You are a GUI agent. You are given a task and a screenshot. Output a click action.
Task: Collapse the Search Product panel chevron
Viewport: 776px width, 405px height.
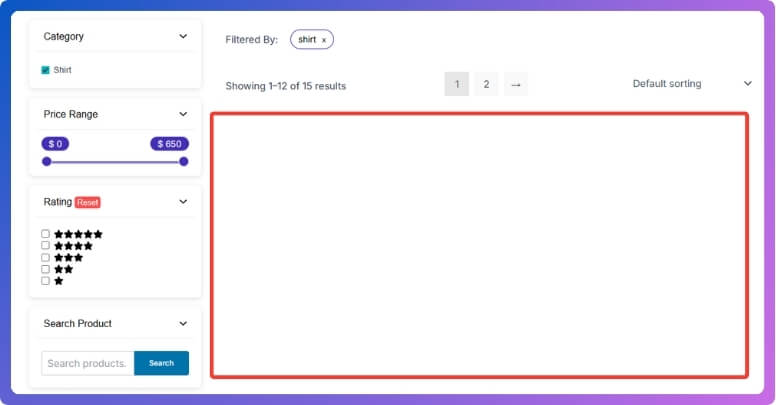pos(183,323)
